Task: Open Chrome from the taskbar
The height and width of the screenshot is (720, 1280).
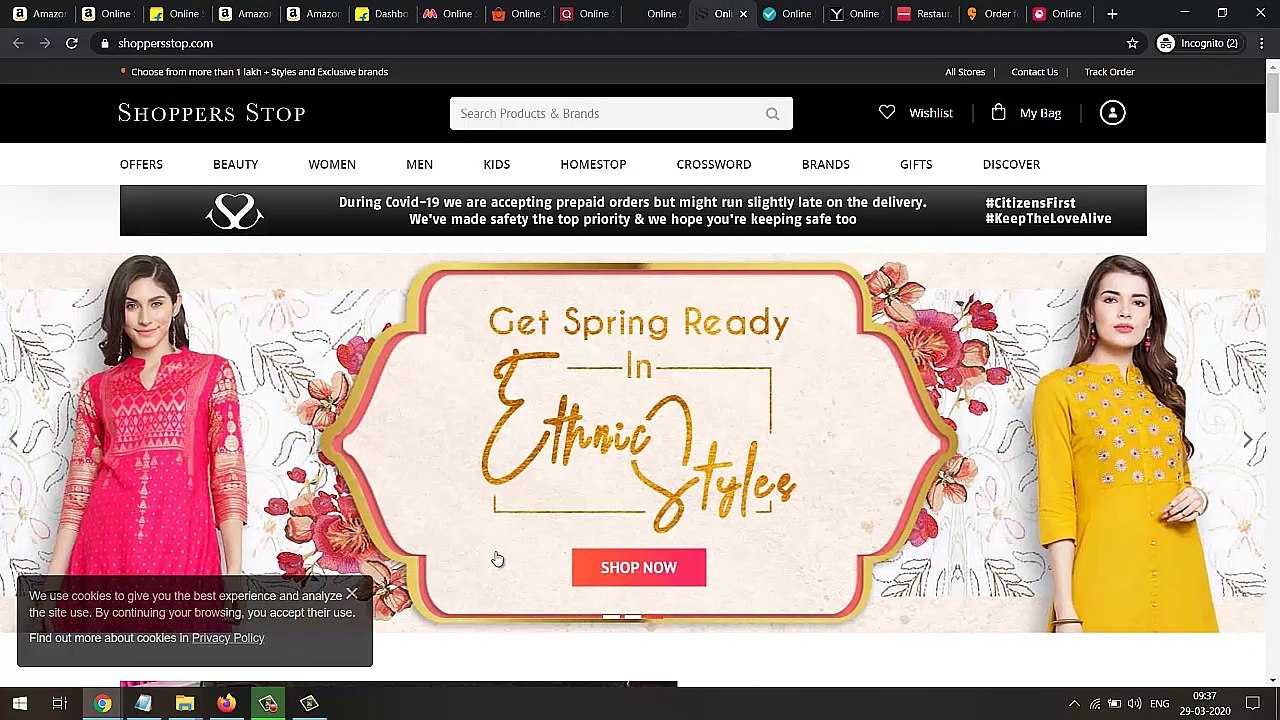Action: pyautogui.click(x=102, y=704)
